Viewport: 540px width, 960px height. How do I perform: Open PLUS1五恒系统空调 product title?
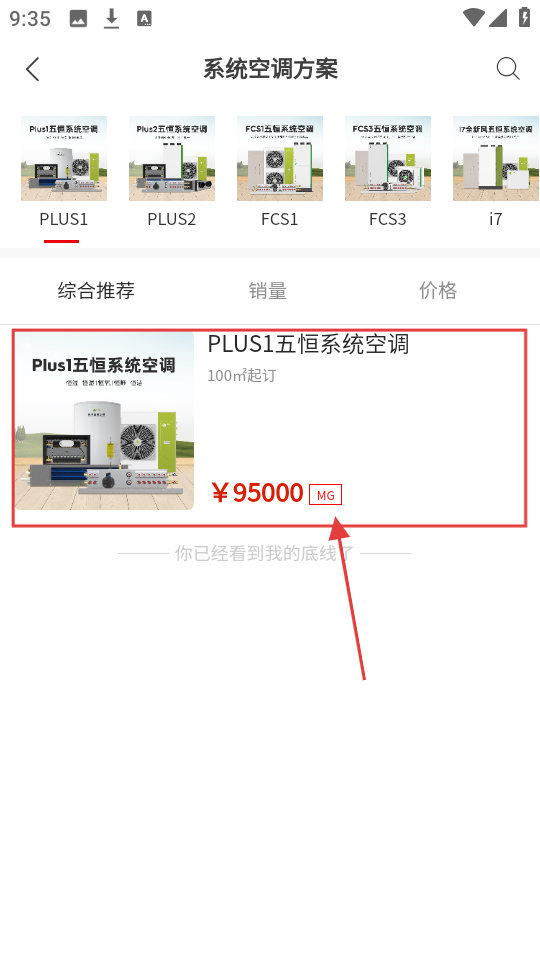308,344
